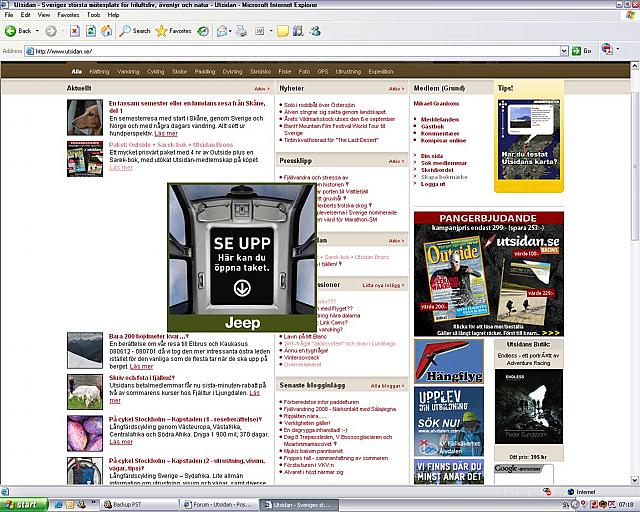640x512 pixels.
Task: Refresh the page using the toolbar icon
Action: [91, 31]
